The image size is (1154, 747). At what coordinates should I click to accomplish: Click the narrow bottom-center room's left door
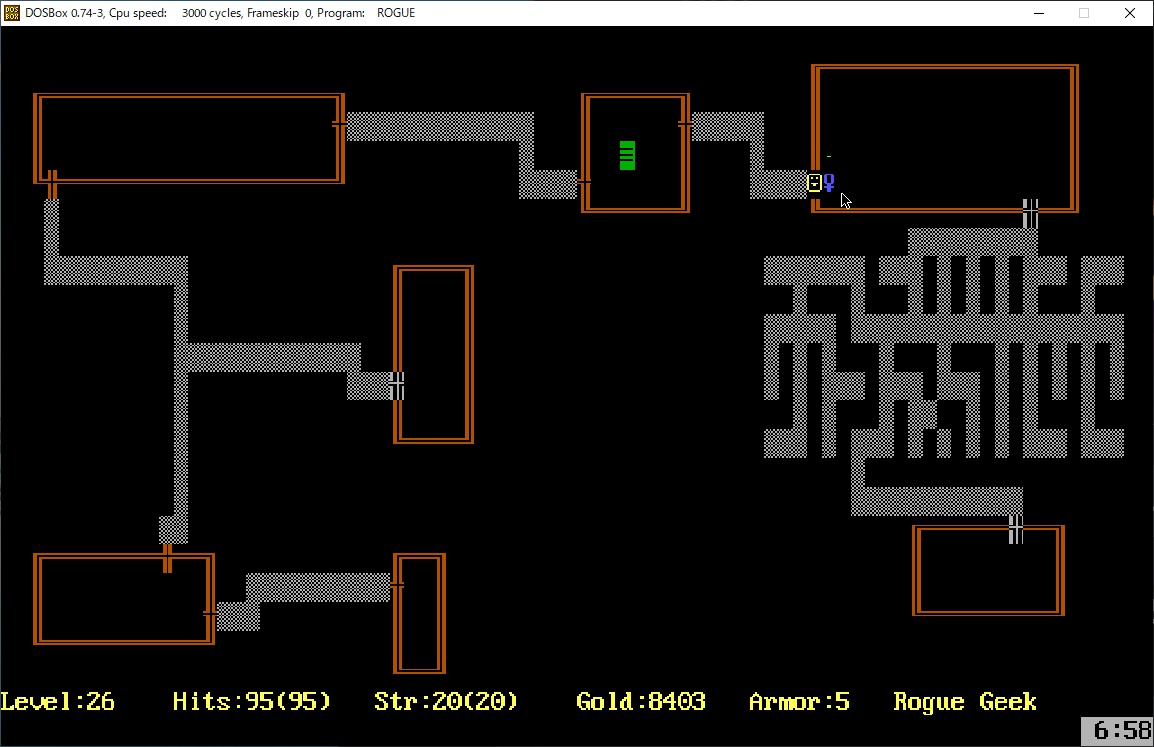click(397, 584)
